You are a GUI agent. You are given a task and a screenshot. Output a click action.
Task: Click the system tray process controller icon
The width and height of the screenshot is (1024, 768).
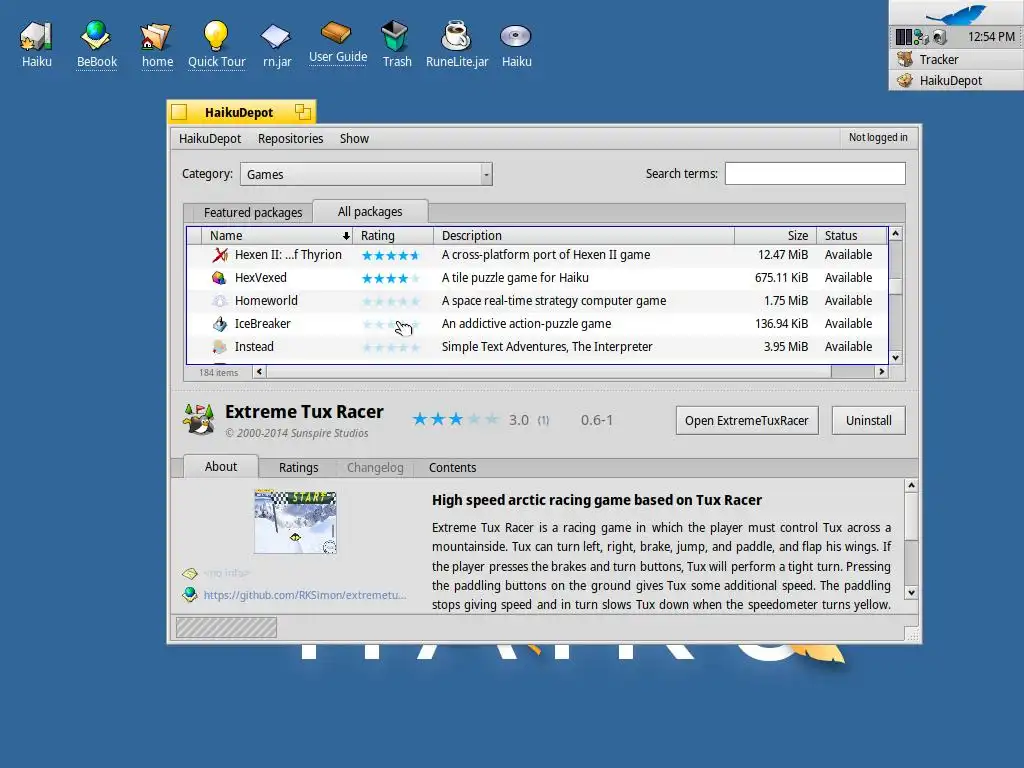click(x=904, y=37)
